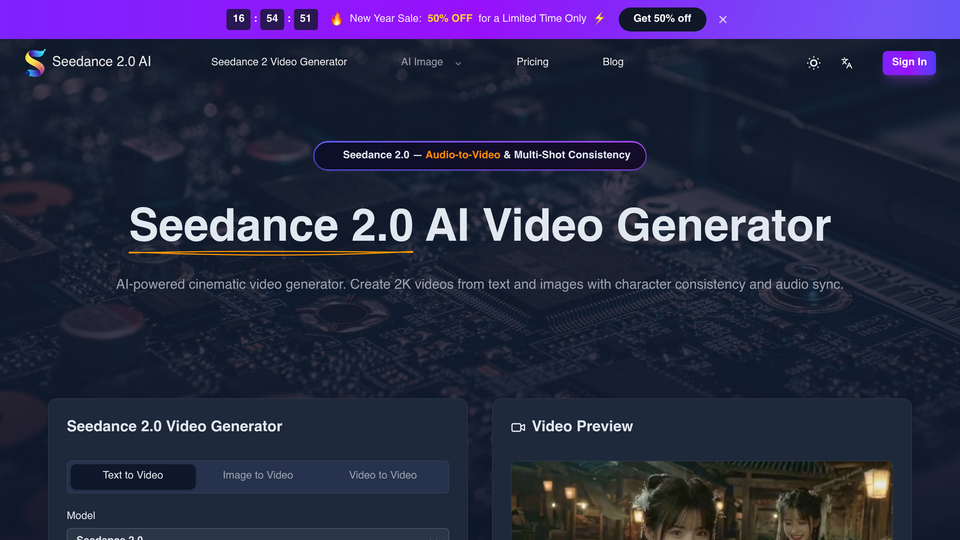960x540 pixels.
Task: Click the countdown minutes box showing 54
Action: [272, 19]
